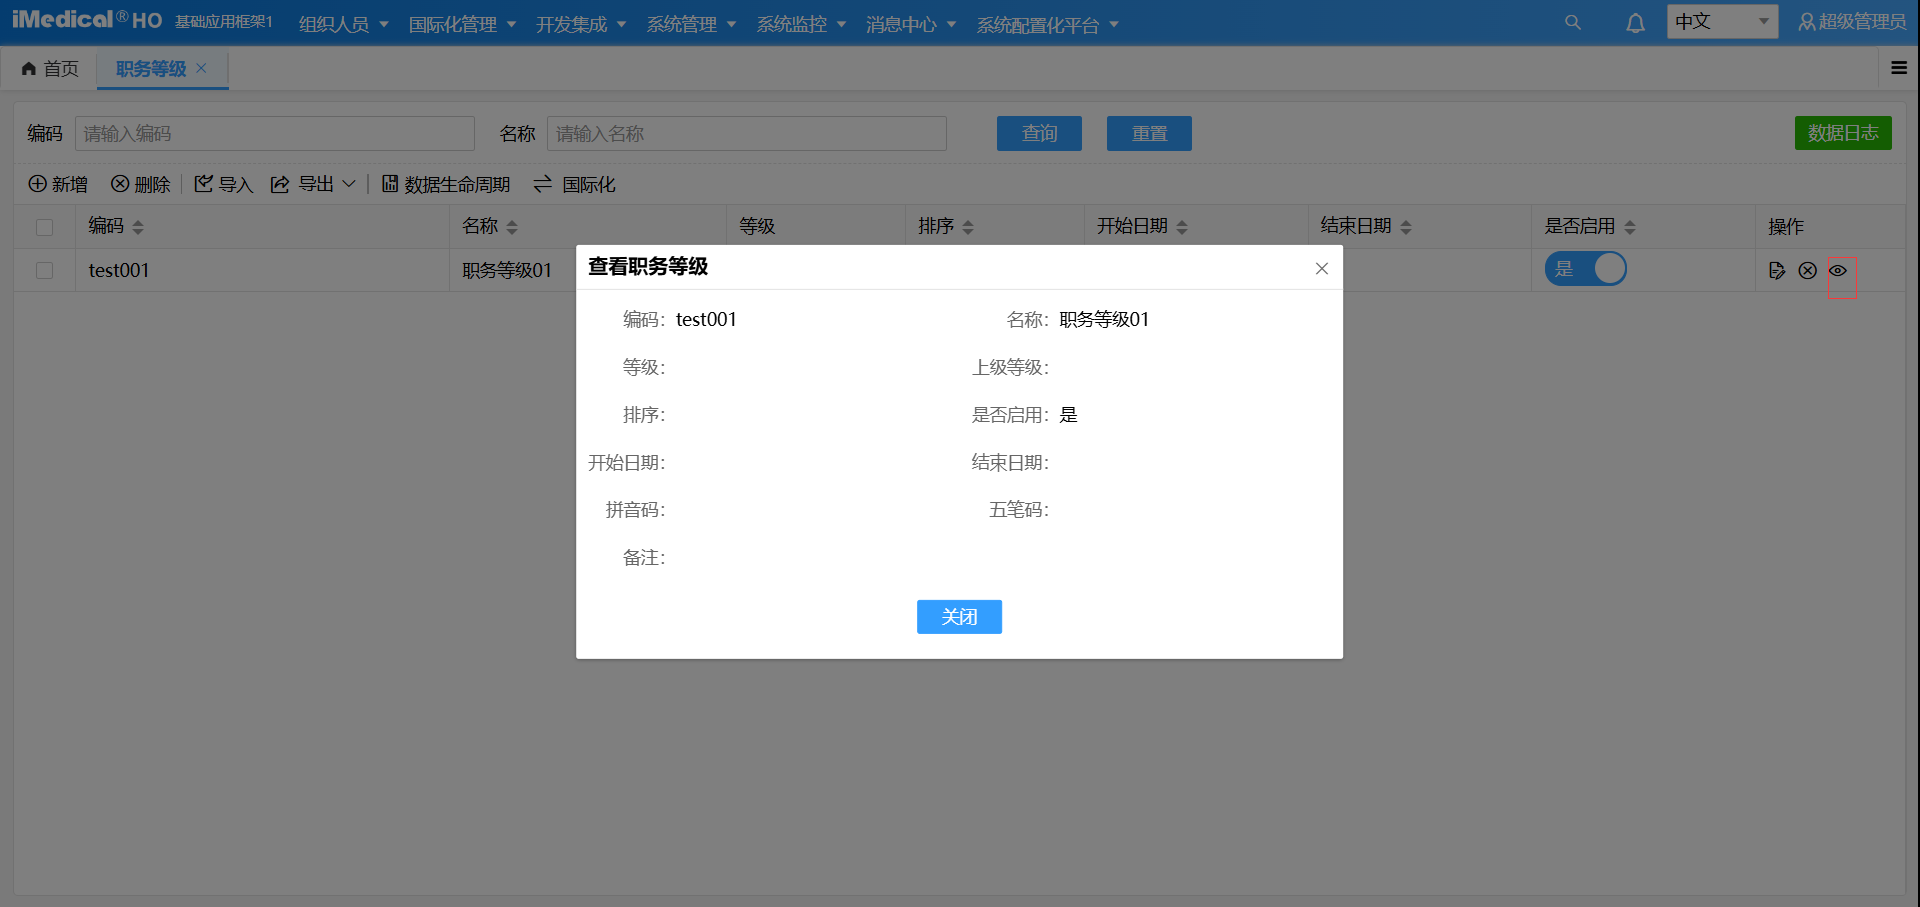Click the 国际化 toolbar item
Image resolution: width=1920 pixels, height=907 pixels.
pos(574,184)
